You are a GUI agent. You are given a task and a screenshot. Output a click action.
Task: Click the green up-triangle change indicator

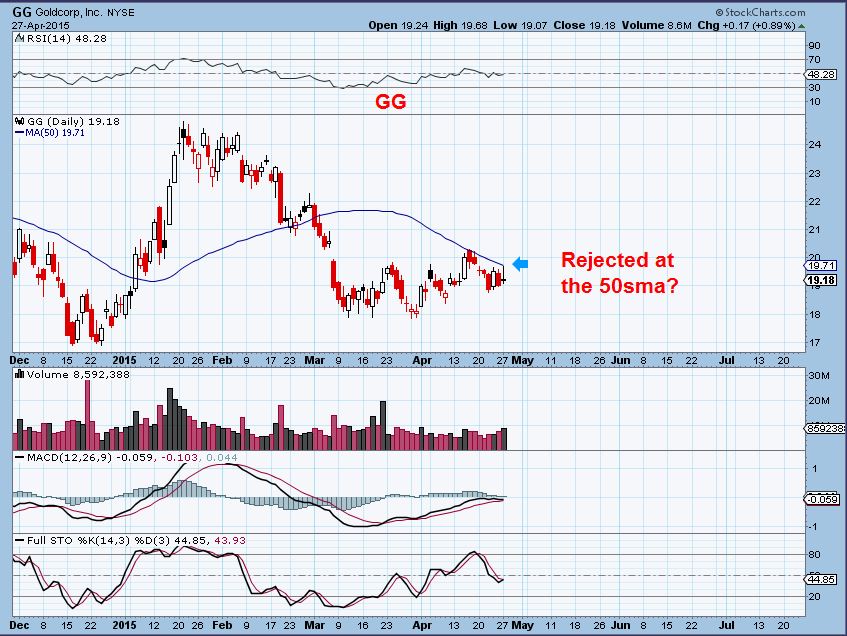(802, 25)
